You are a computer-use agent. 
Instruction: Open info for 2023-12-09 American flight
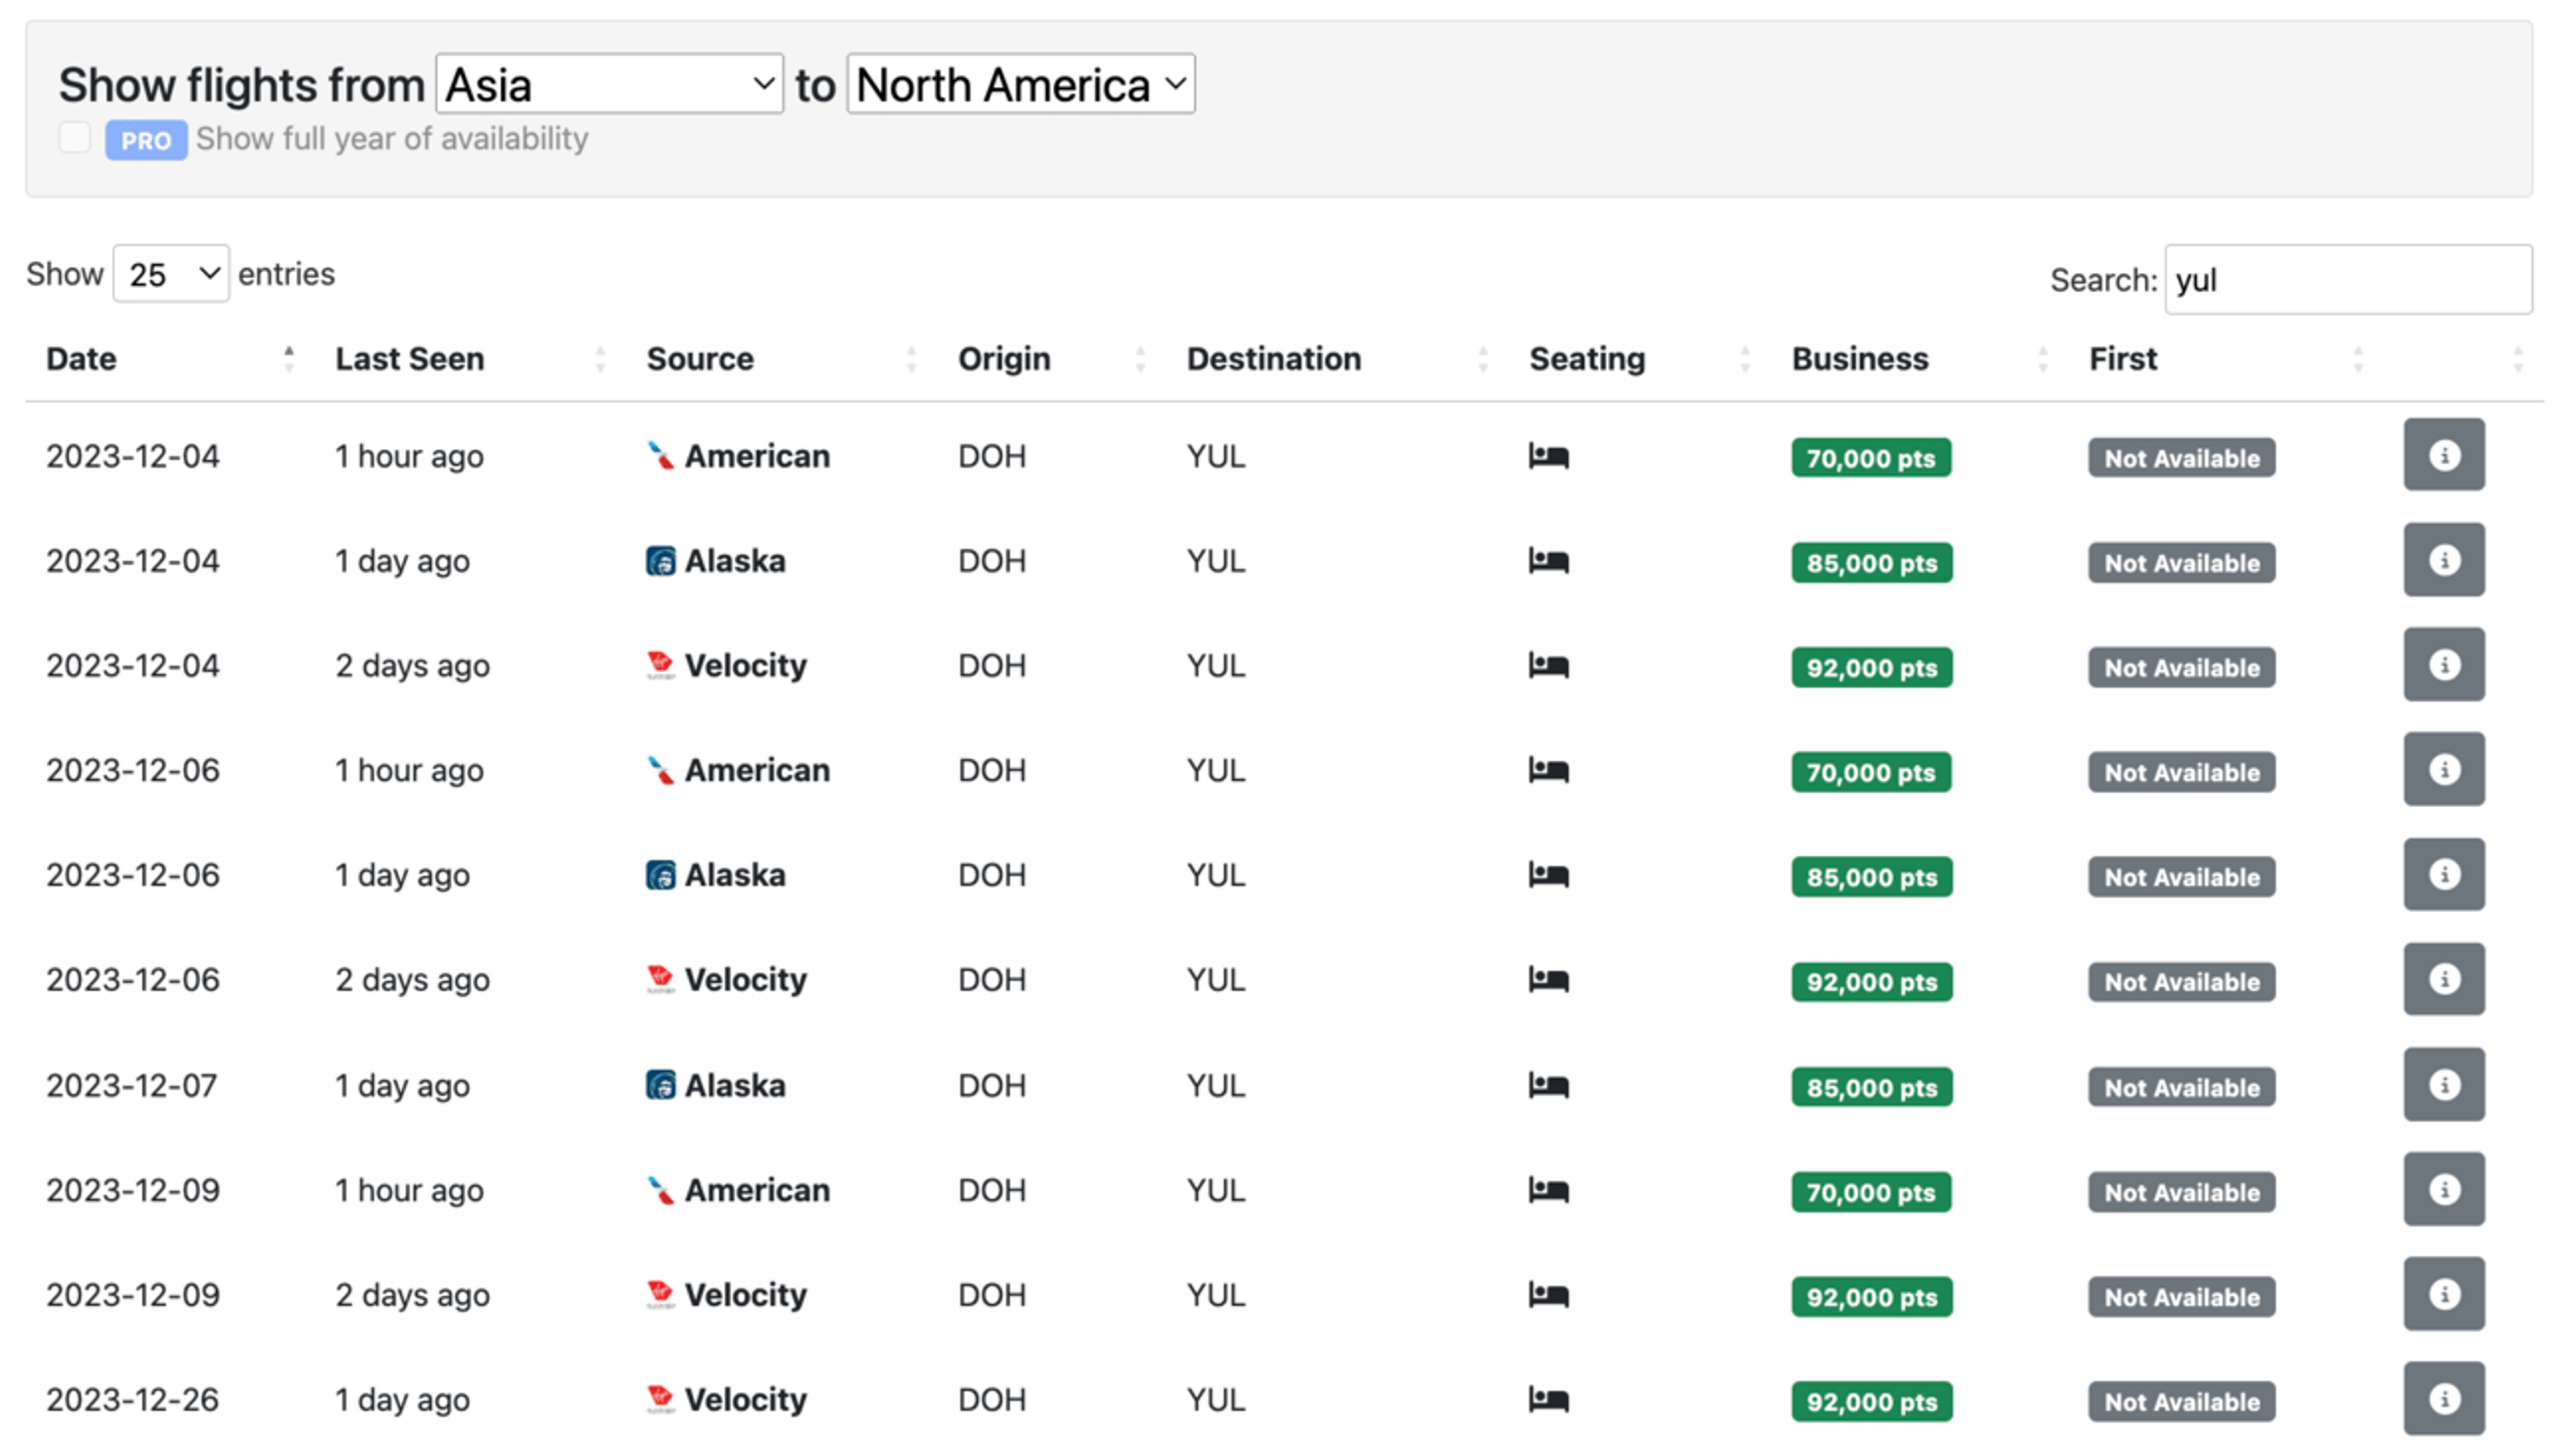[2443, 1190]
